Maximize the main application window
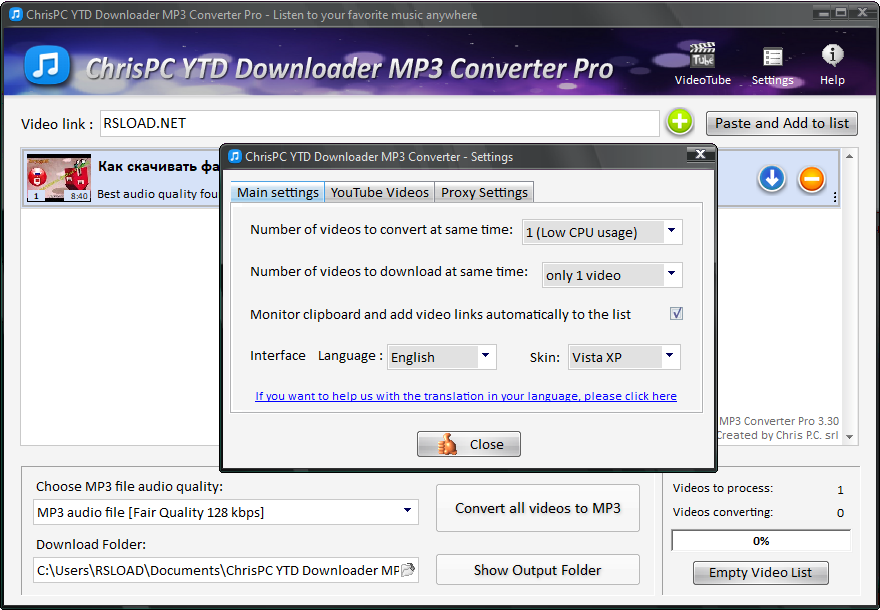The image size is (880, 610). 841,13
